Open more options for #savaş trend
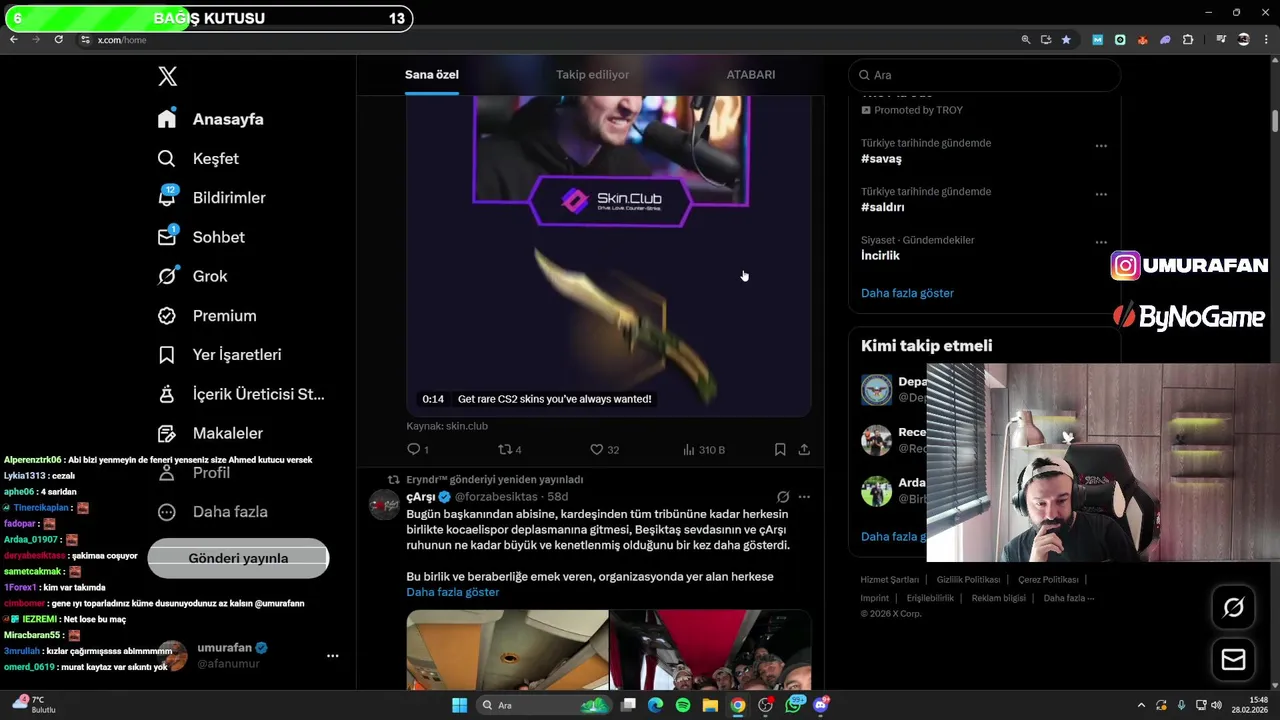Image resolution: width=1280 pixels, height=720 pixels. [1101, 146]
